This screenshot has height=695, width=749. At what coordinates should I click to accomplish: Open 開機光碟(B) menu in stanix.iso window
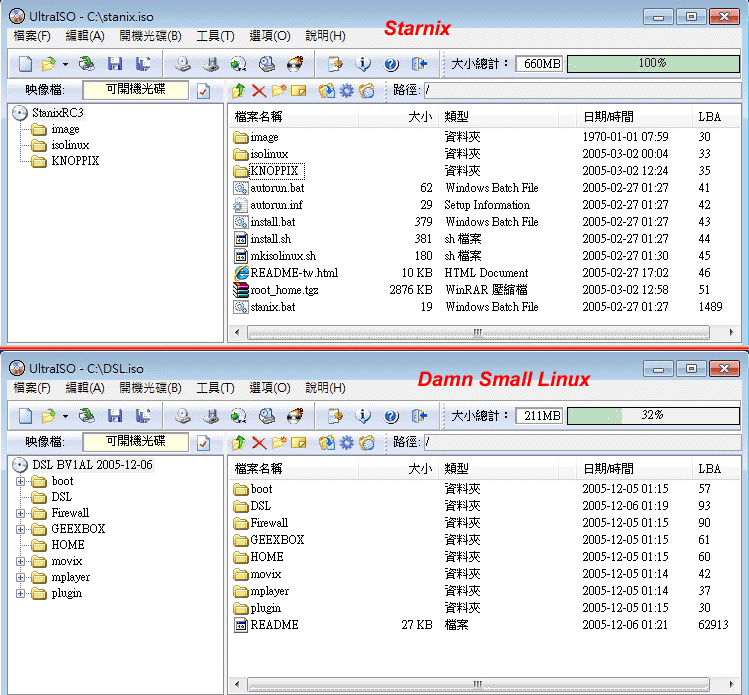(150, 36)
